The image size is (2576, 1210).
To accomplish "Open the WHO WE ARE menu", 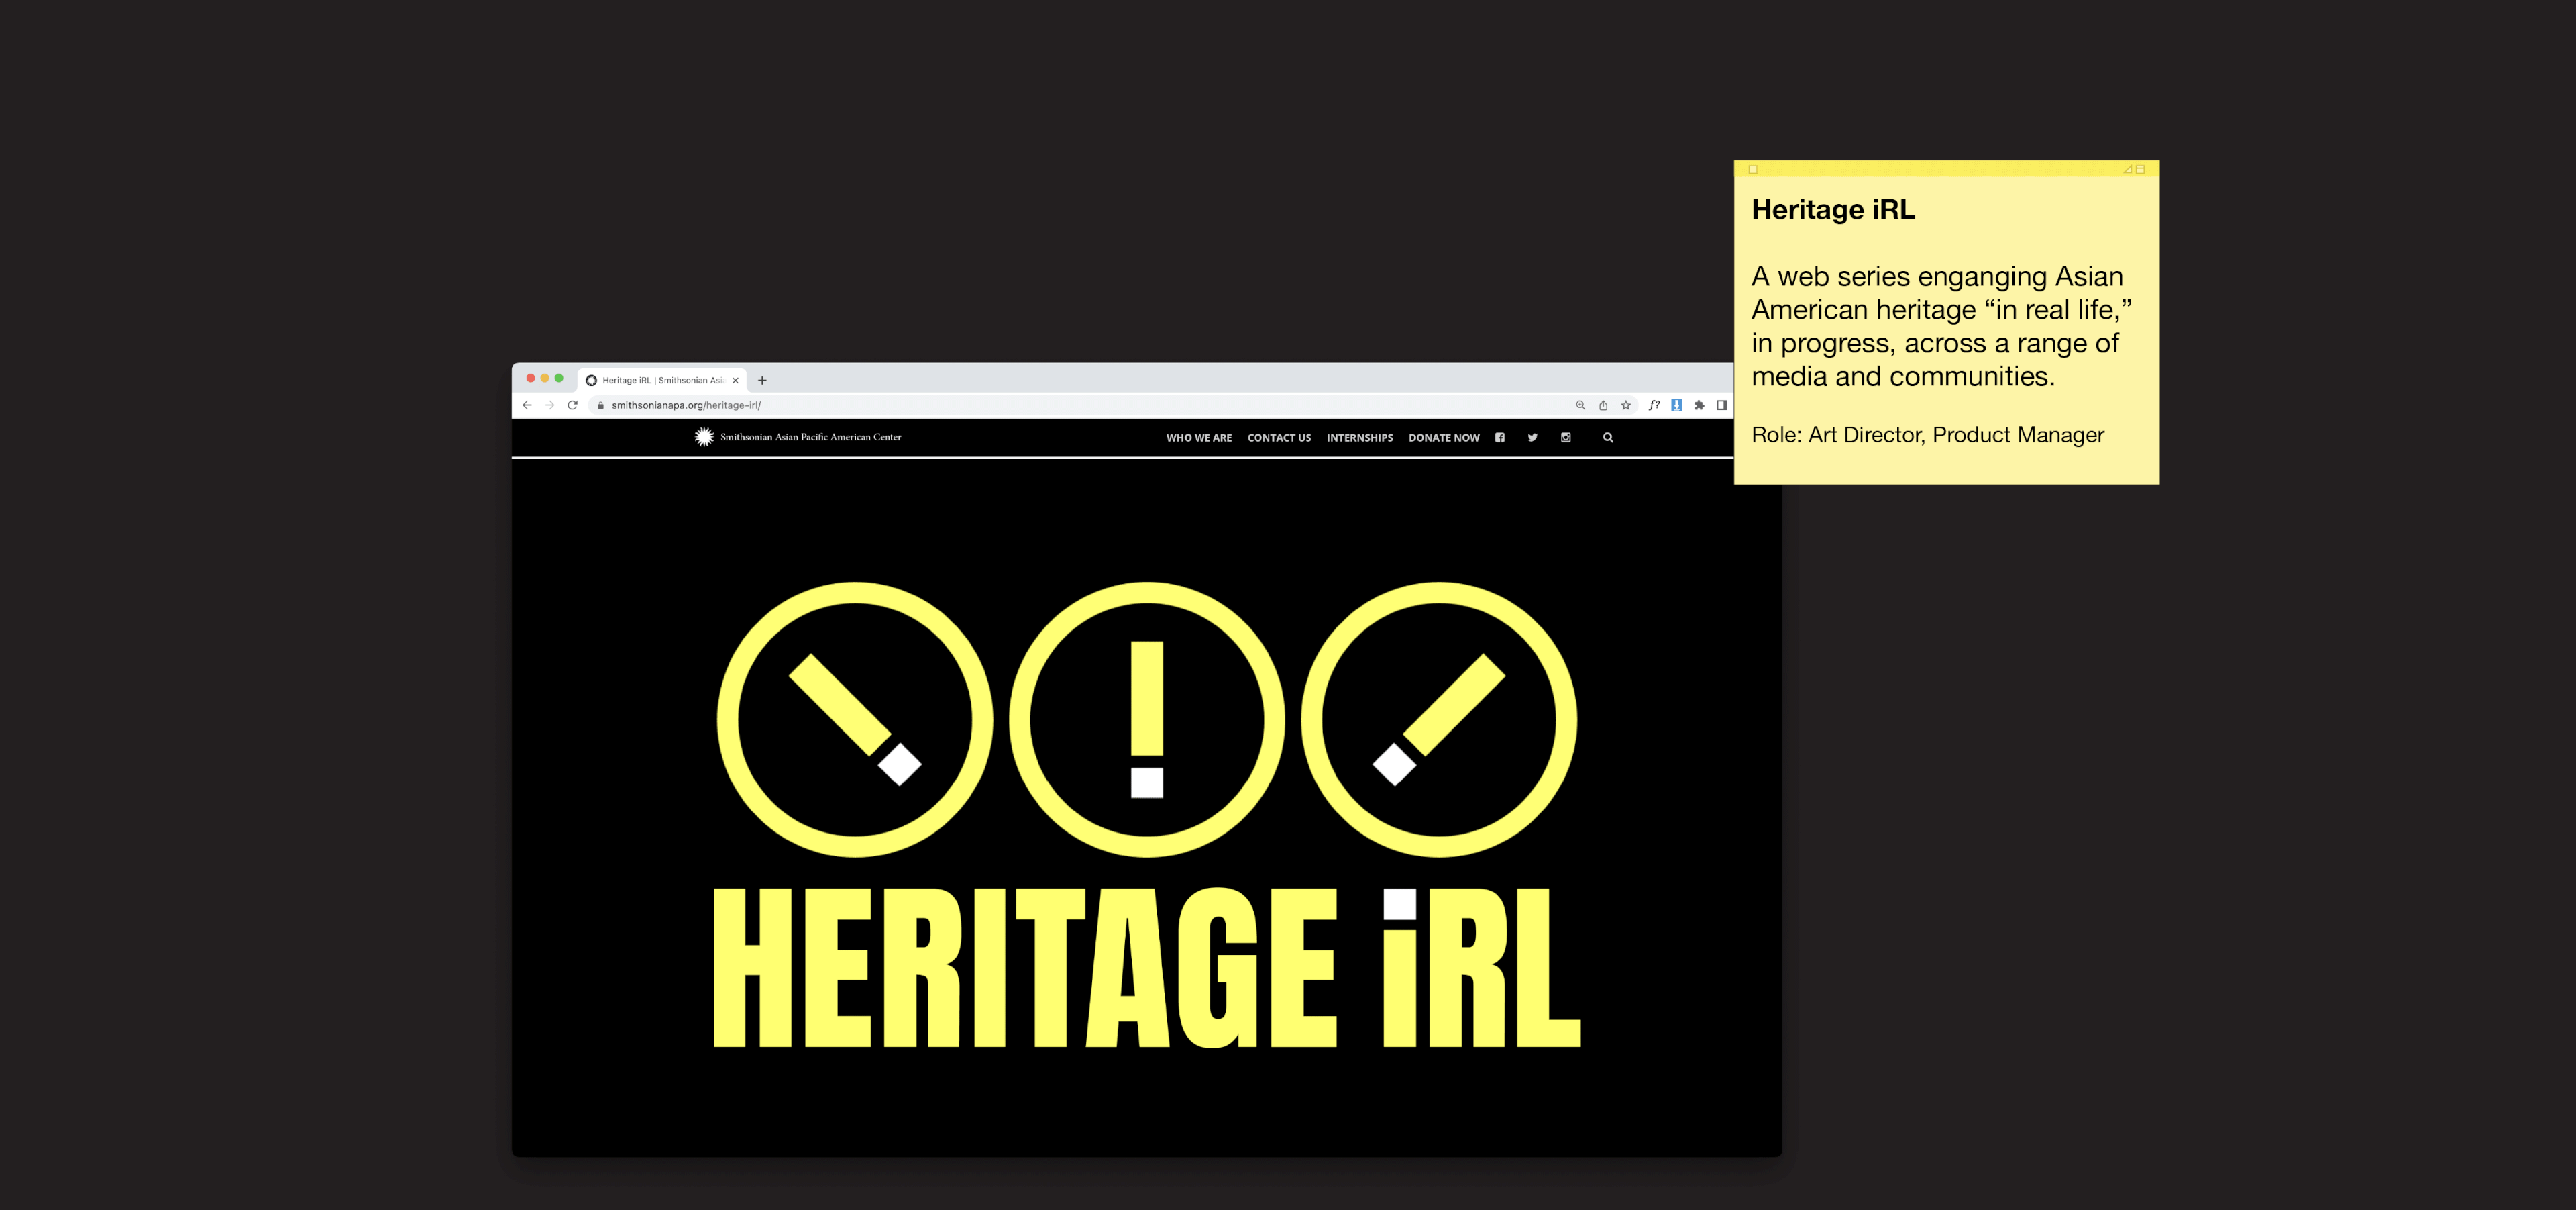I will (1198, 438).
